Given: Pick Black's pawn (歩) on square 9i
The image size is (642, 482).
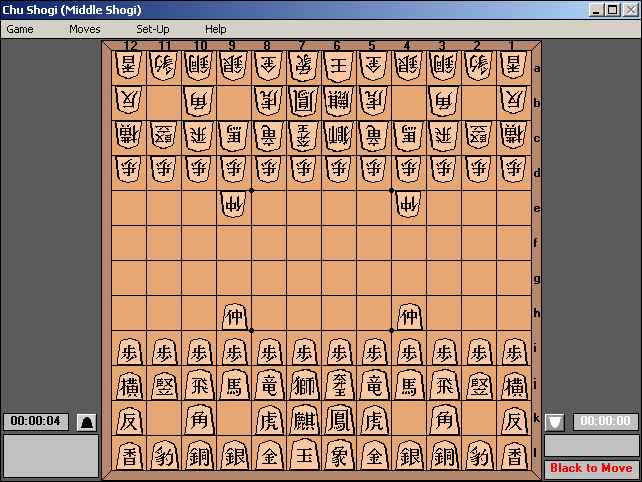Looking at the screenshot, I should (x=234, y=351).
